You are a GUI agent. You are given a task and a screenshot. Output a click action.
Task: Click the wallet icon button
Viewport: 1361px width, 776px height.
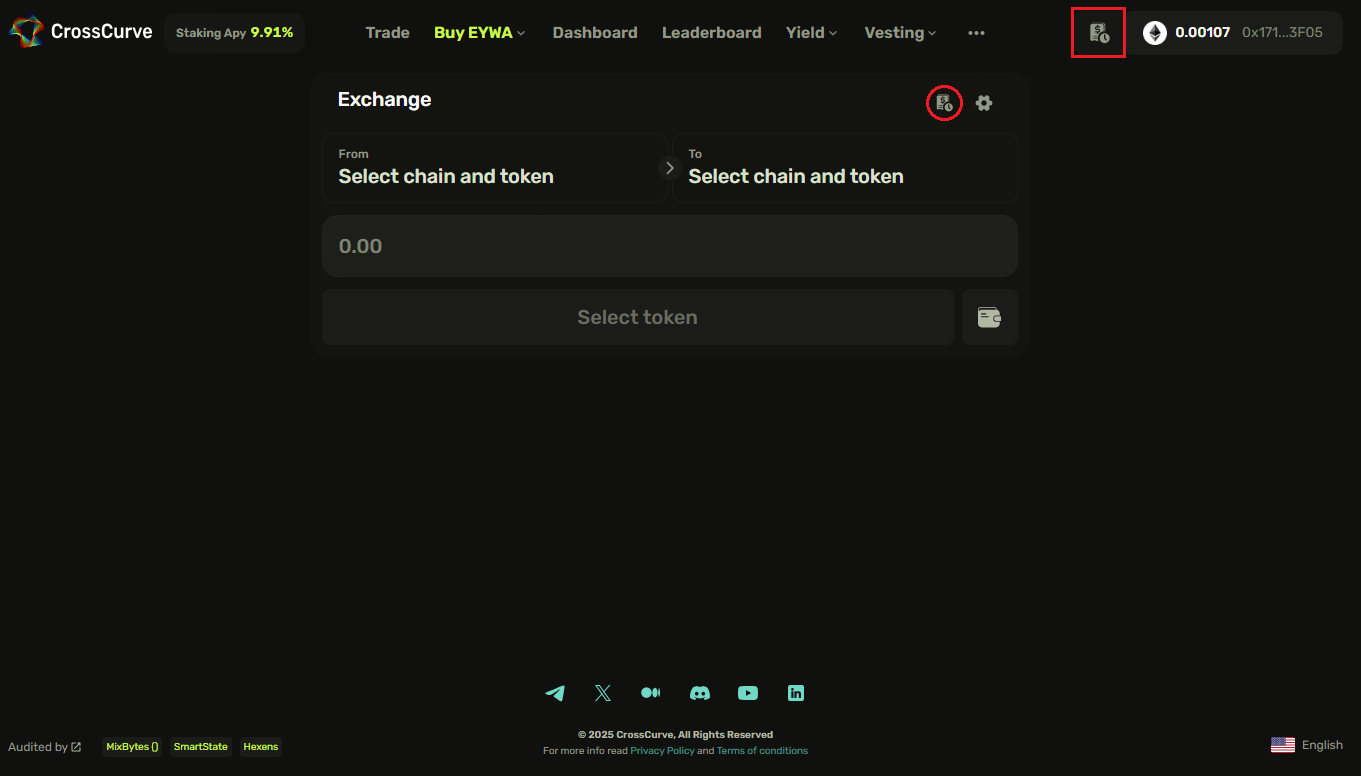(989, 318)
